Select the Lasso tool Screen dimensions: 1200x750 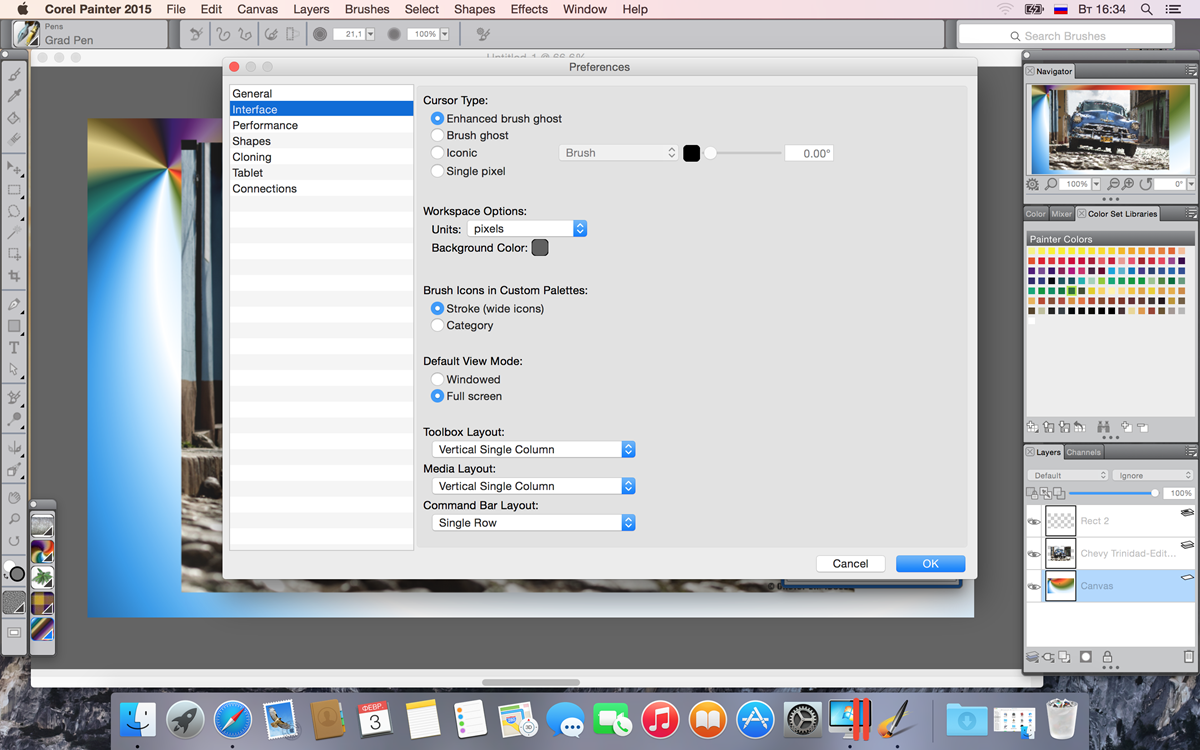(14, 211)
